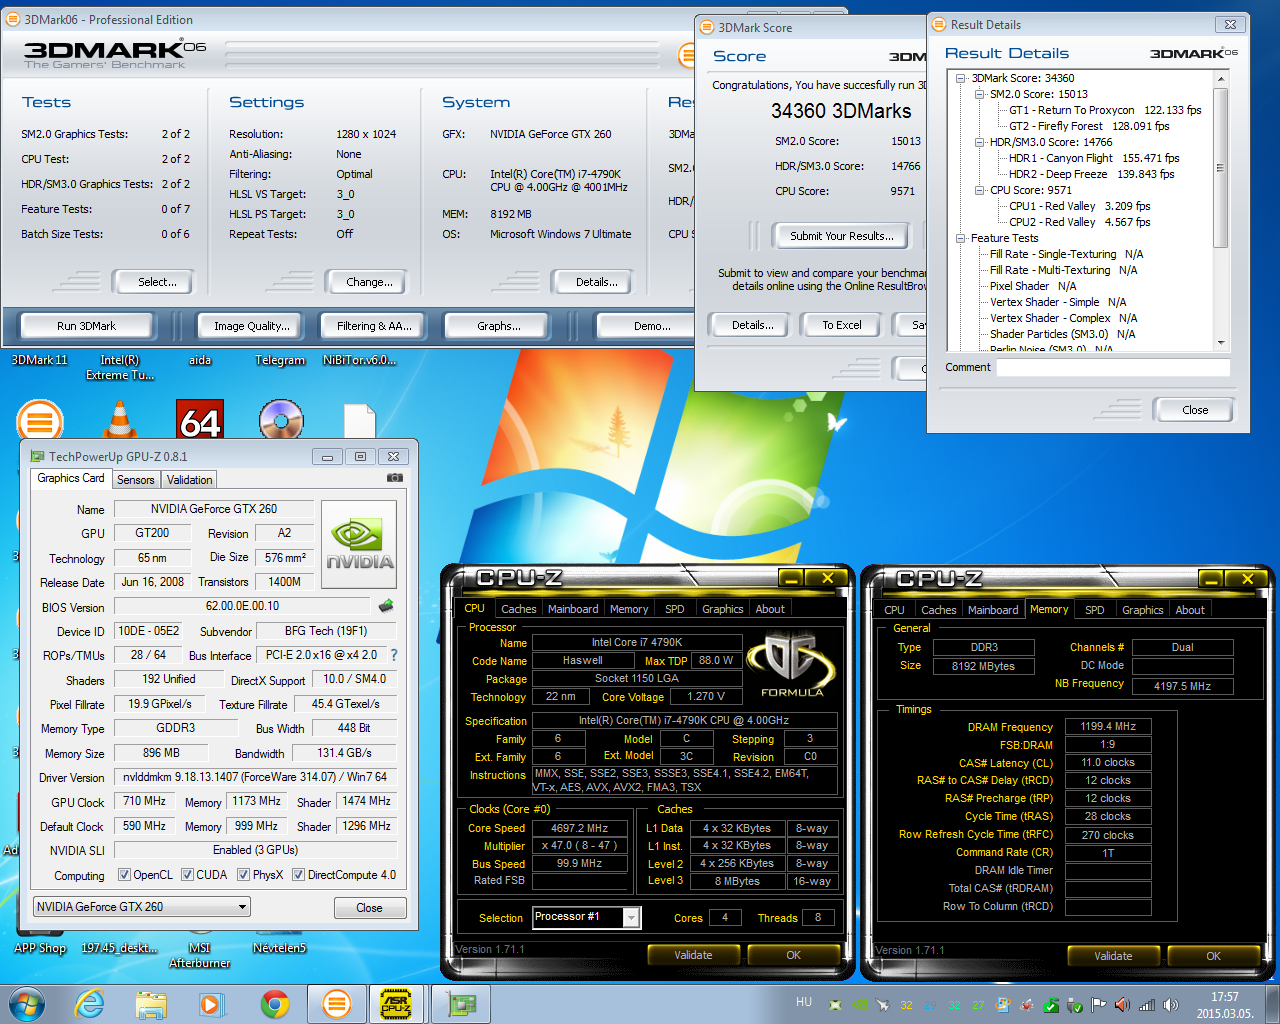Viewport: 1280px width, 1024px height.
Task: Toggle the PhysX checkbox
Action: 243,875
